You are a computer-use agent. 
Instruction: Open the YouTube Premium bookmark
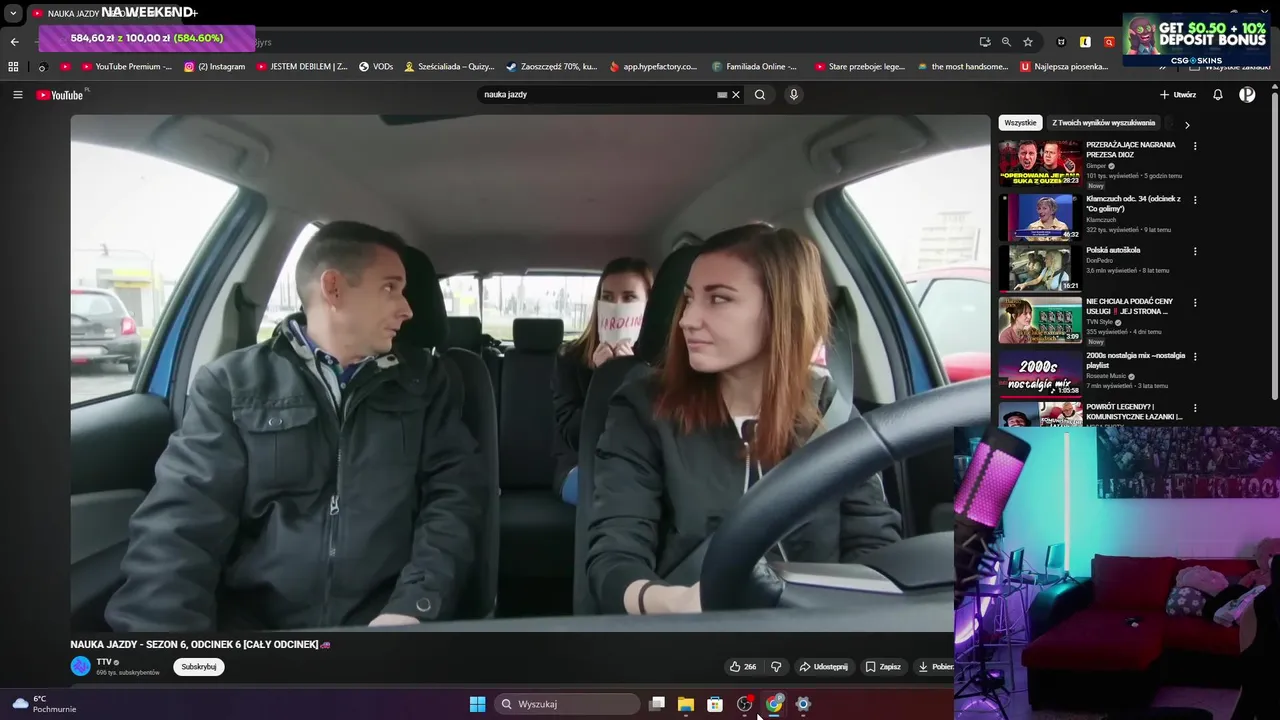tap(127, 67)
